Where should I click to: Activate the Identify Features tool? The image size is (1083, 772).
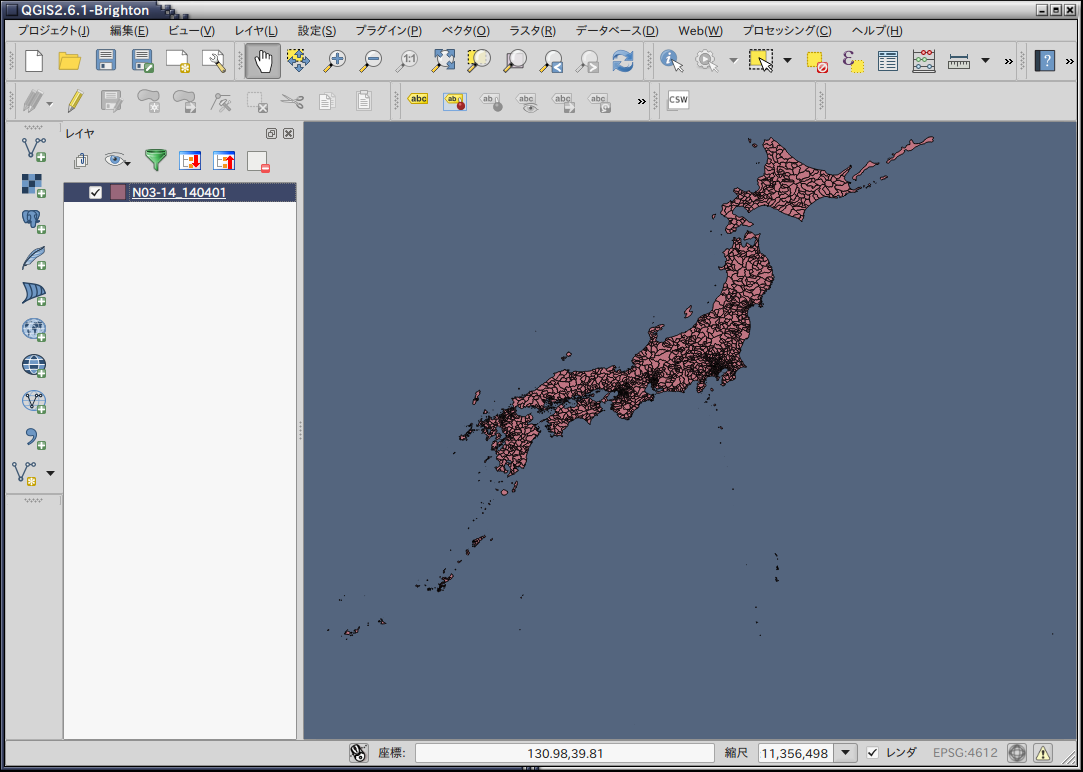(x=671, y=61)
